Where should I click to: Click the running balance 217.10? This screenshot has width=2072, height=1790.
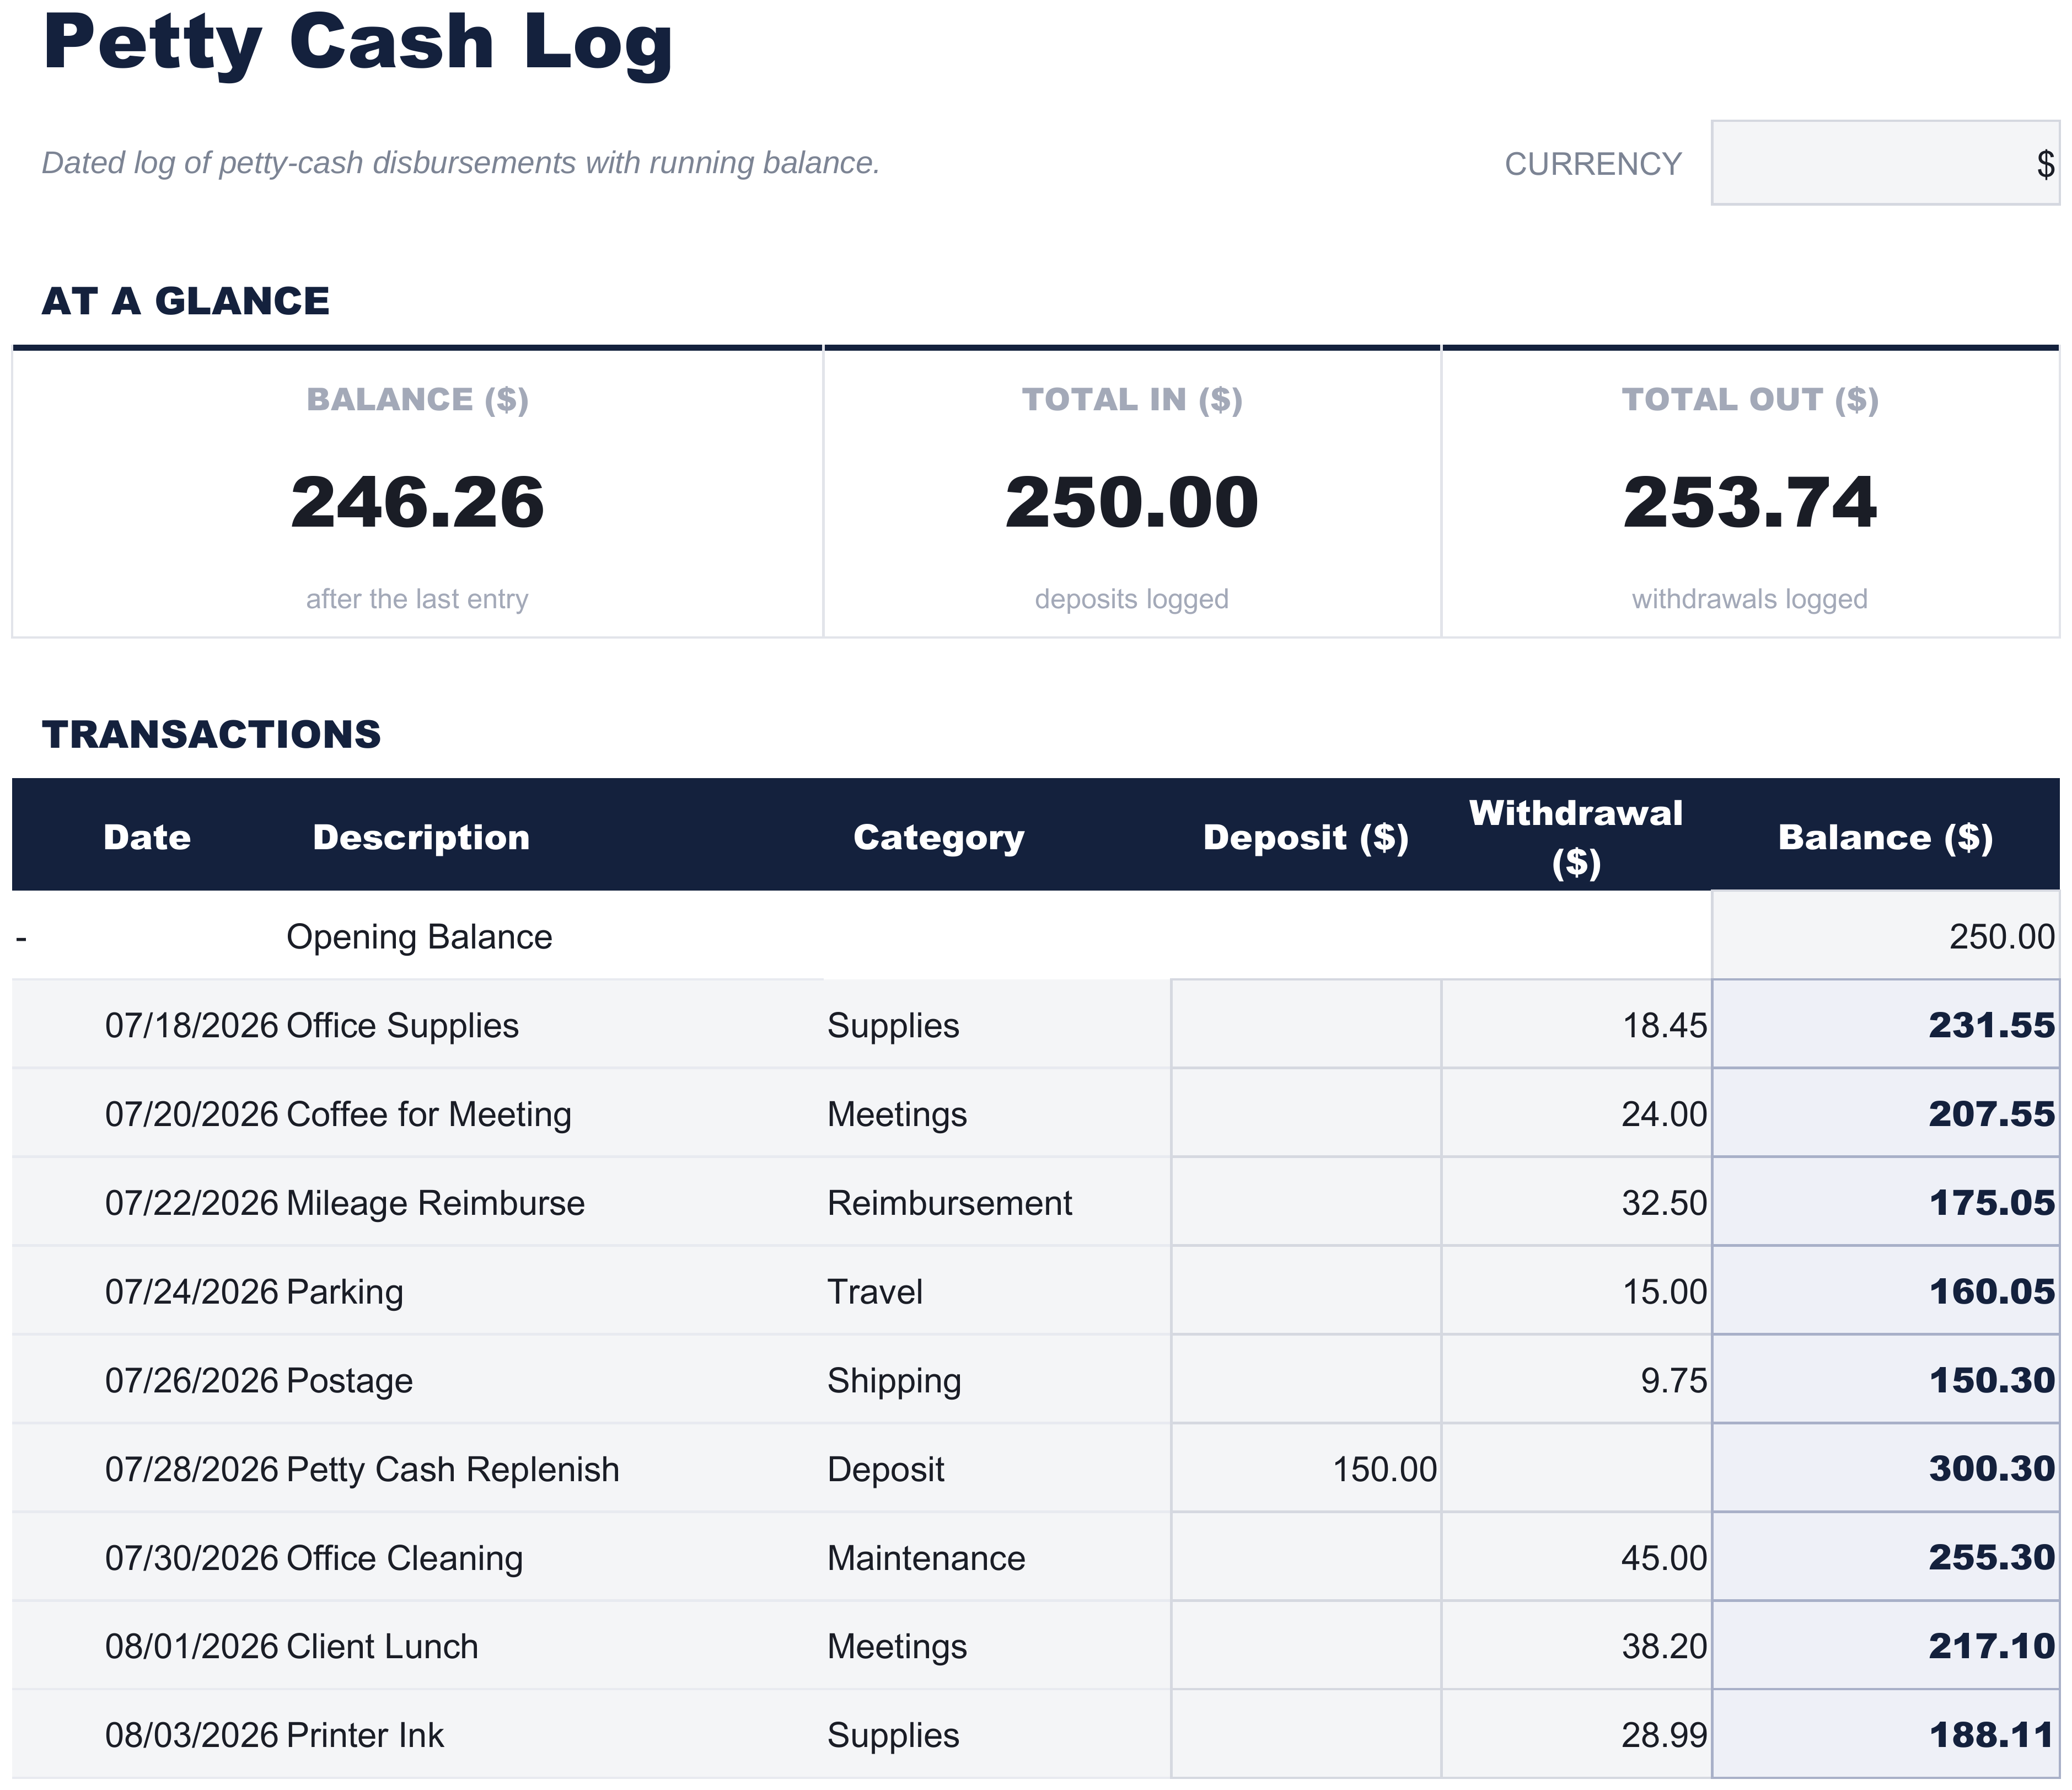click(x=1885, y=1646)
